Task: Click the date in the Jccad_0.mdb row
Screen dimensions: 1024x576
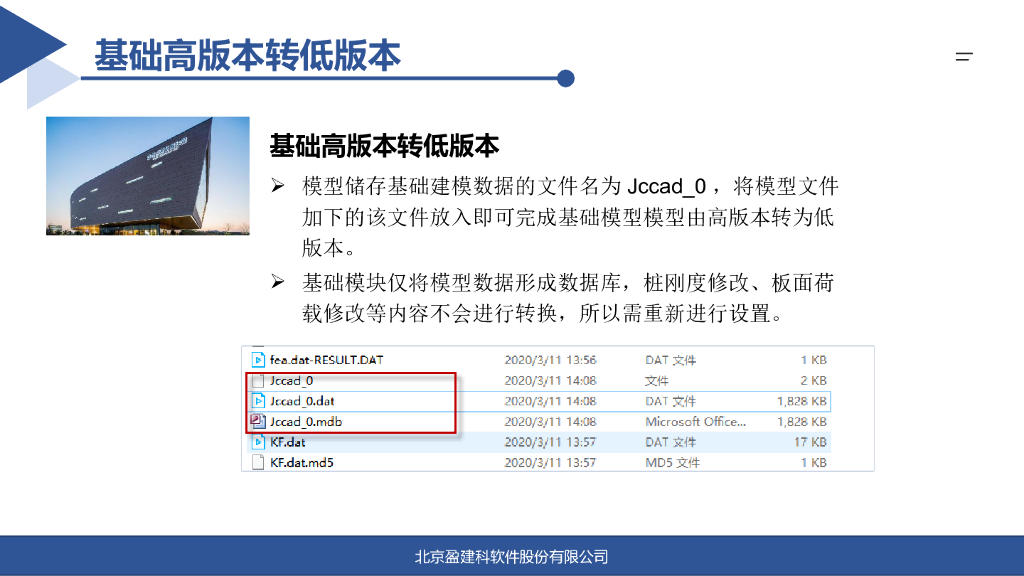Action: 550,422
